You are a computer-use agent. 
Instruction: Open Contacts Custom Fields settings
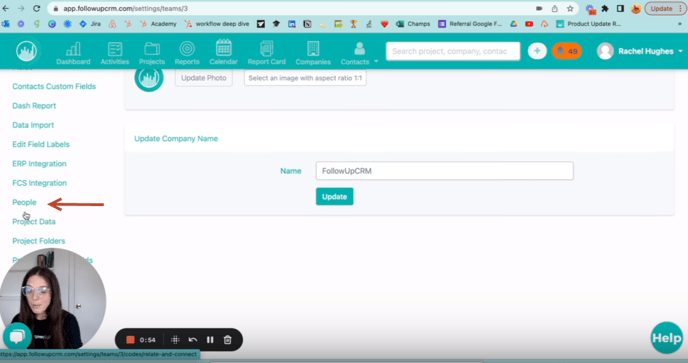54,86
